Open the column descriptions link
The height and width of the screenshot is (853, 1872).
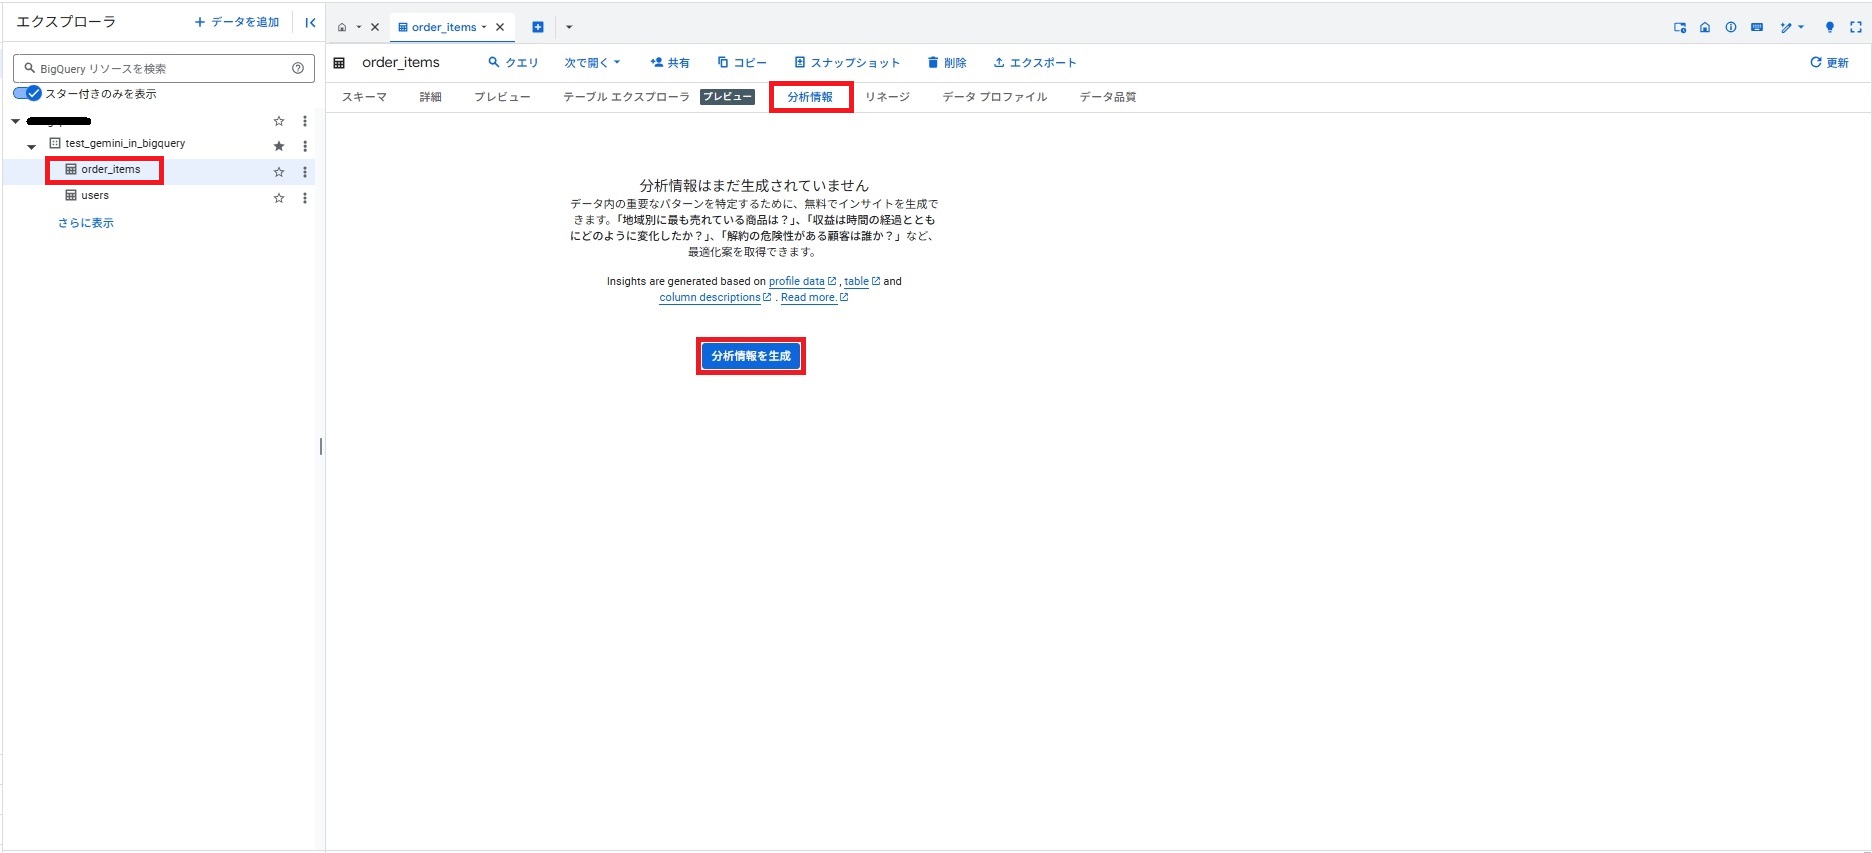click(709, 297)
